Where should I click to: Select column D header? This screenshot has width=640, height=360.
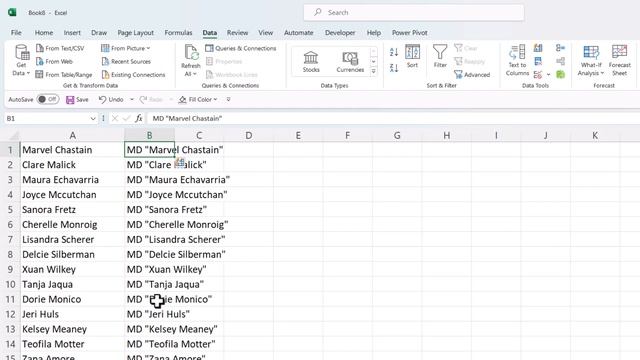[x=249, y=135]
